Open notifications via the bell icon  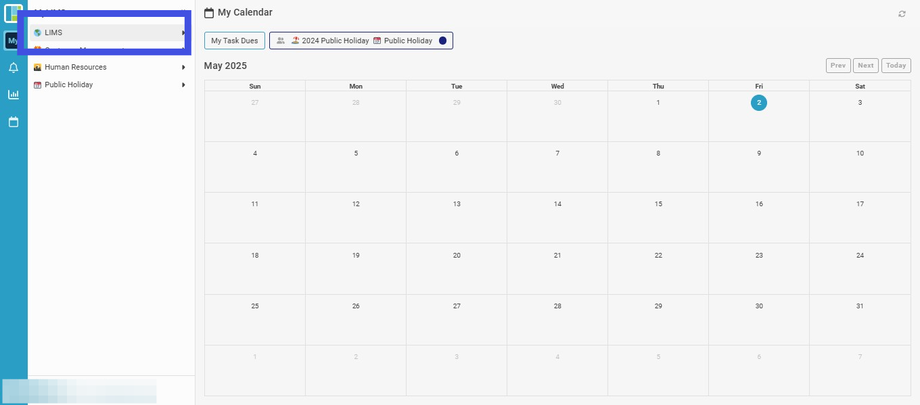(13, 68)
